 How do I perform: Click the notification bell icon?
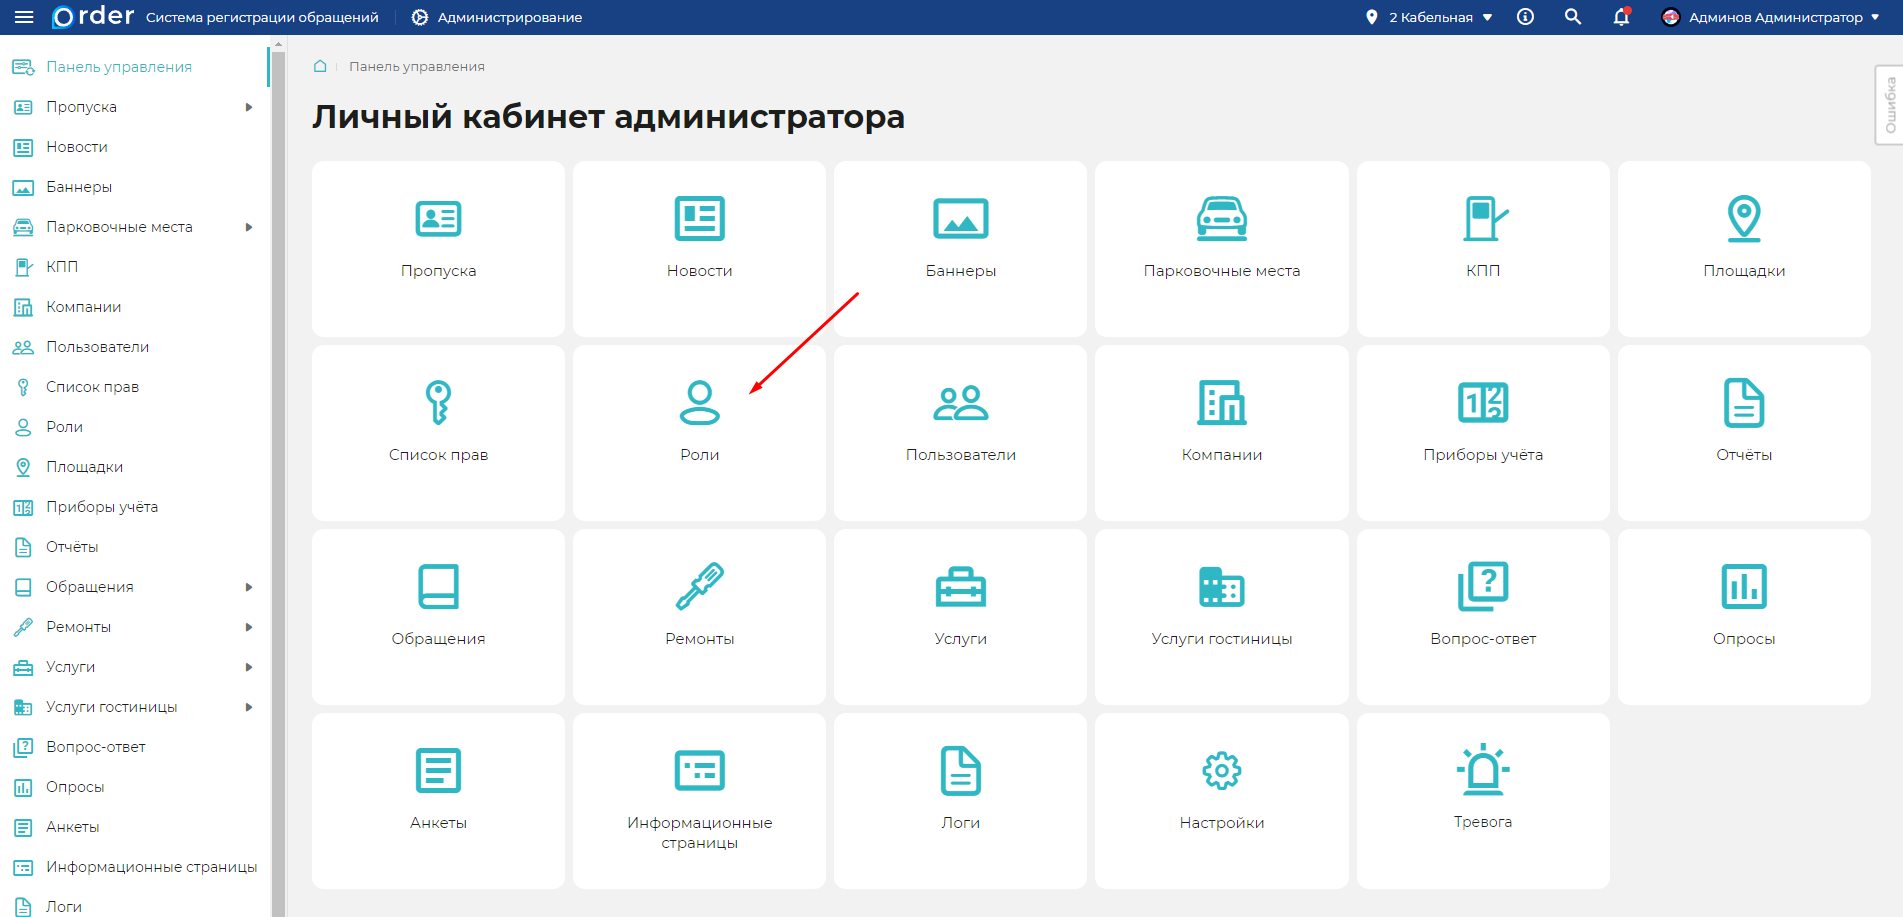click(1621, 17)
